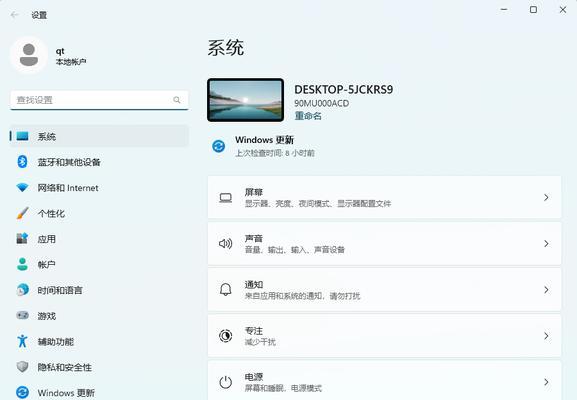Go to 个性化 settings
The width and height of the screenshot is (577, 400).
(99, 213)
